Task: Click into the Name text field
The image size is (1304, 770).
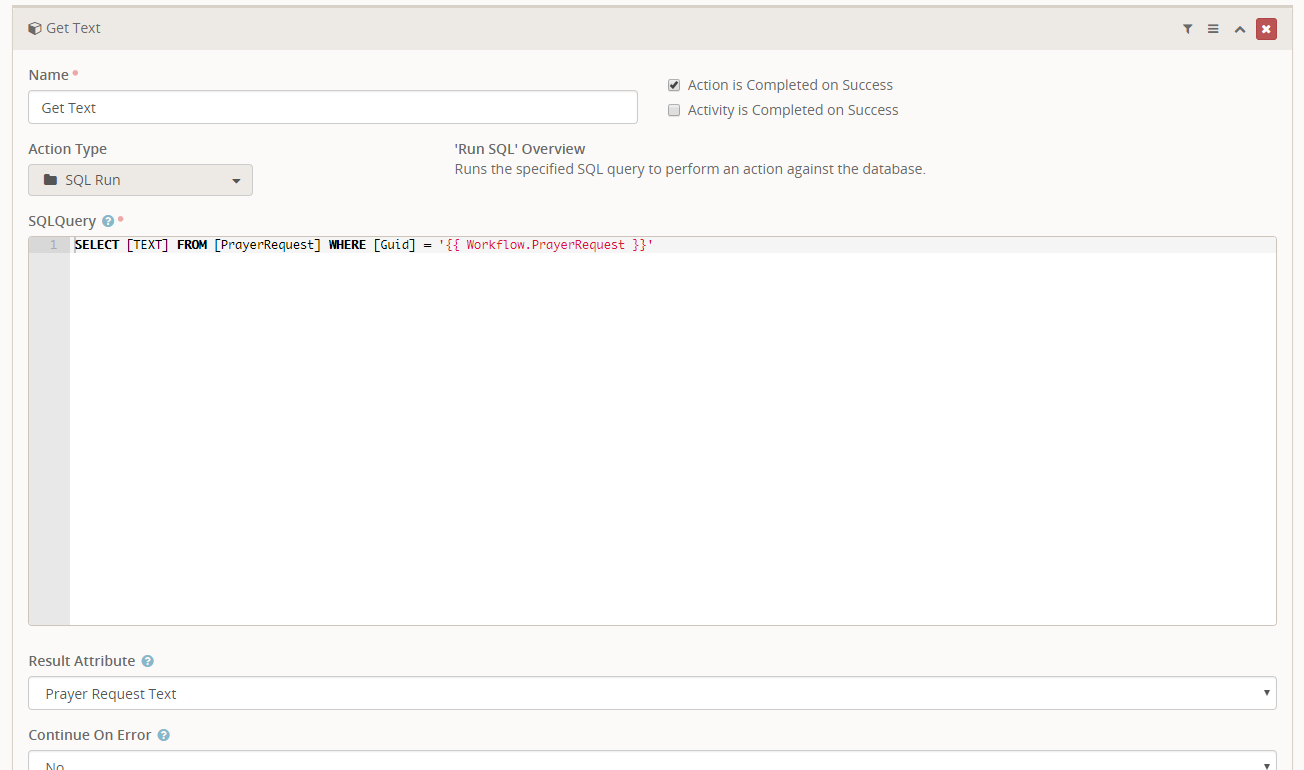Action: coord(332,107)
